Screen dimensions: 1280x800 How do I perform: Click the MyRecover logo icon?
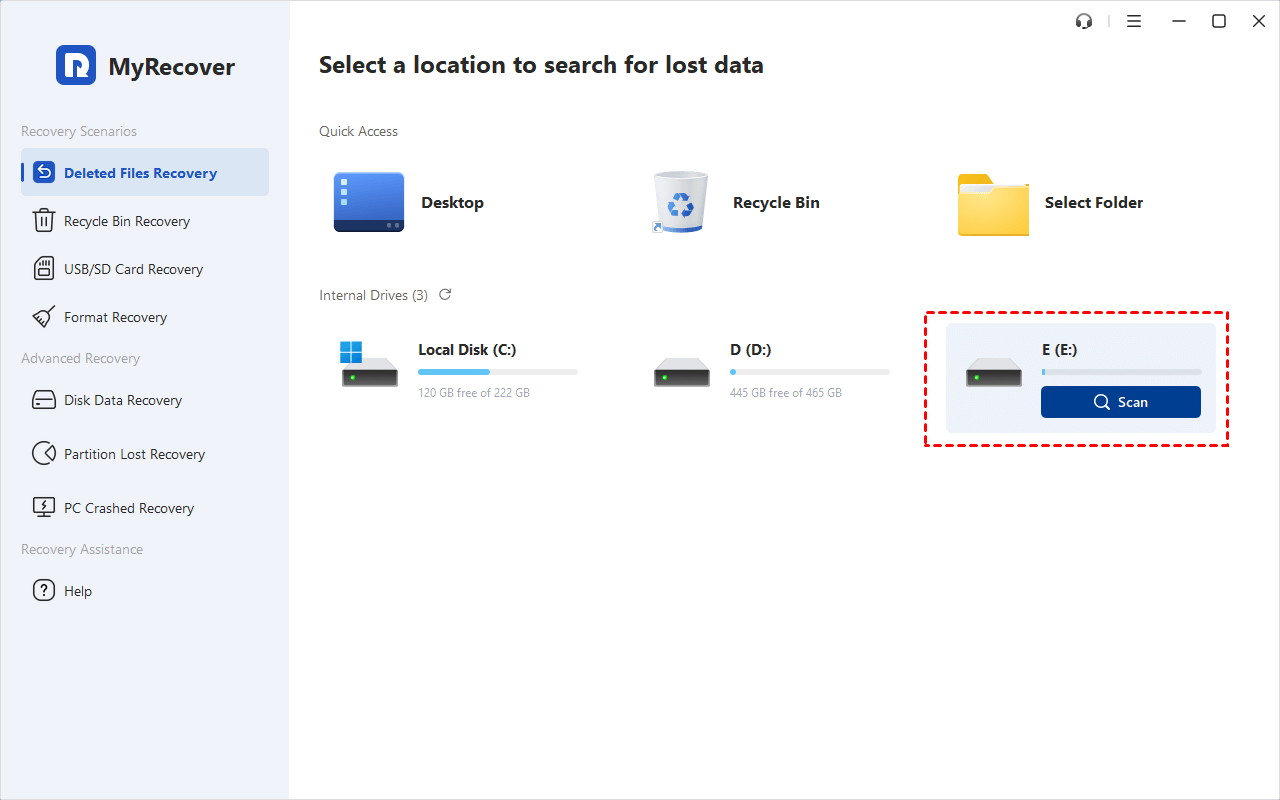[76, 65]
